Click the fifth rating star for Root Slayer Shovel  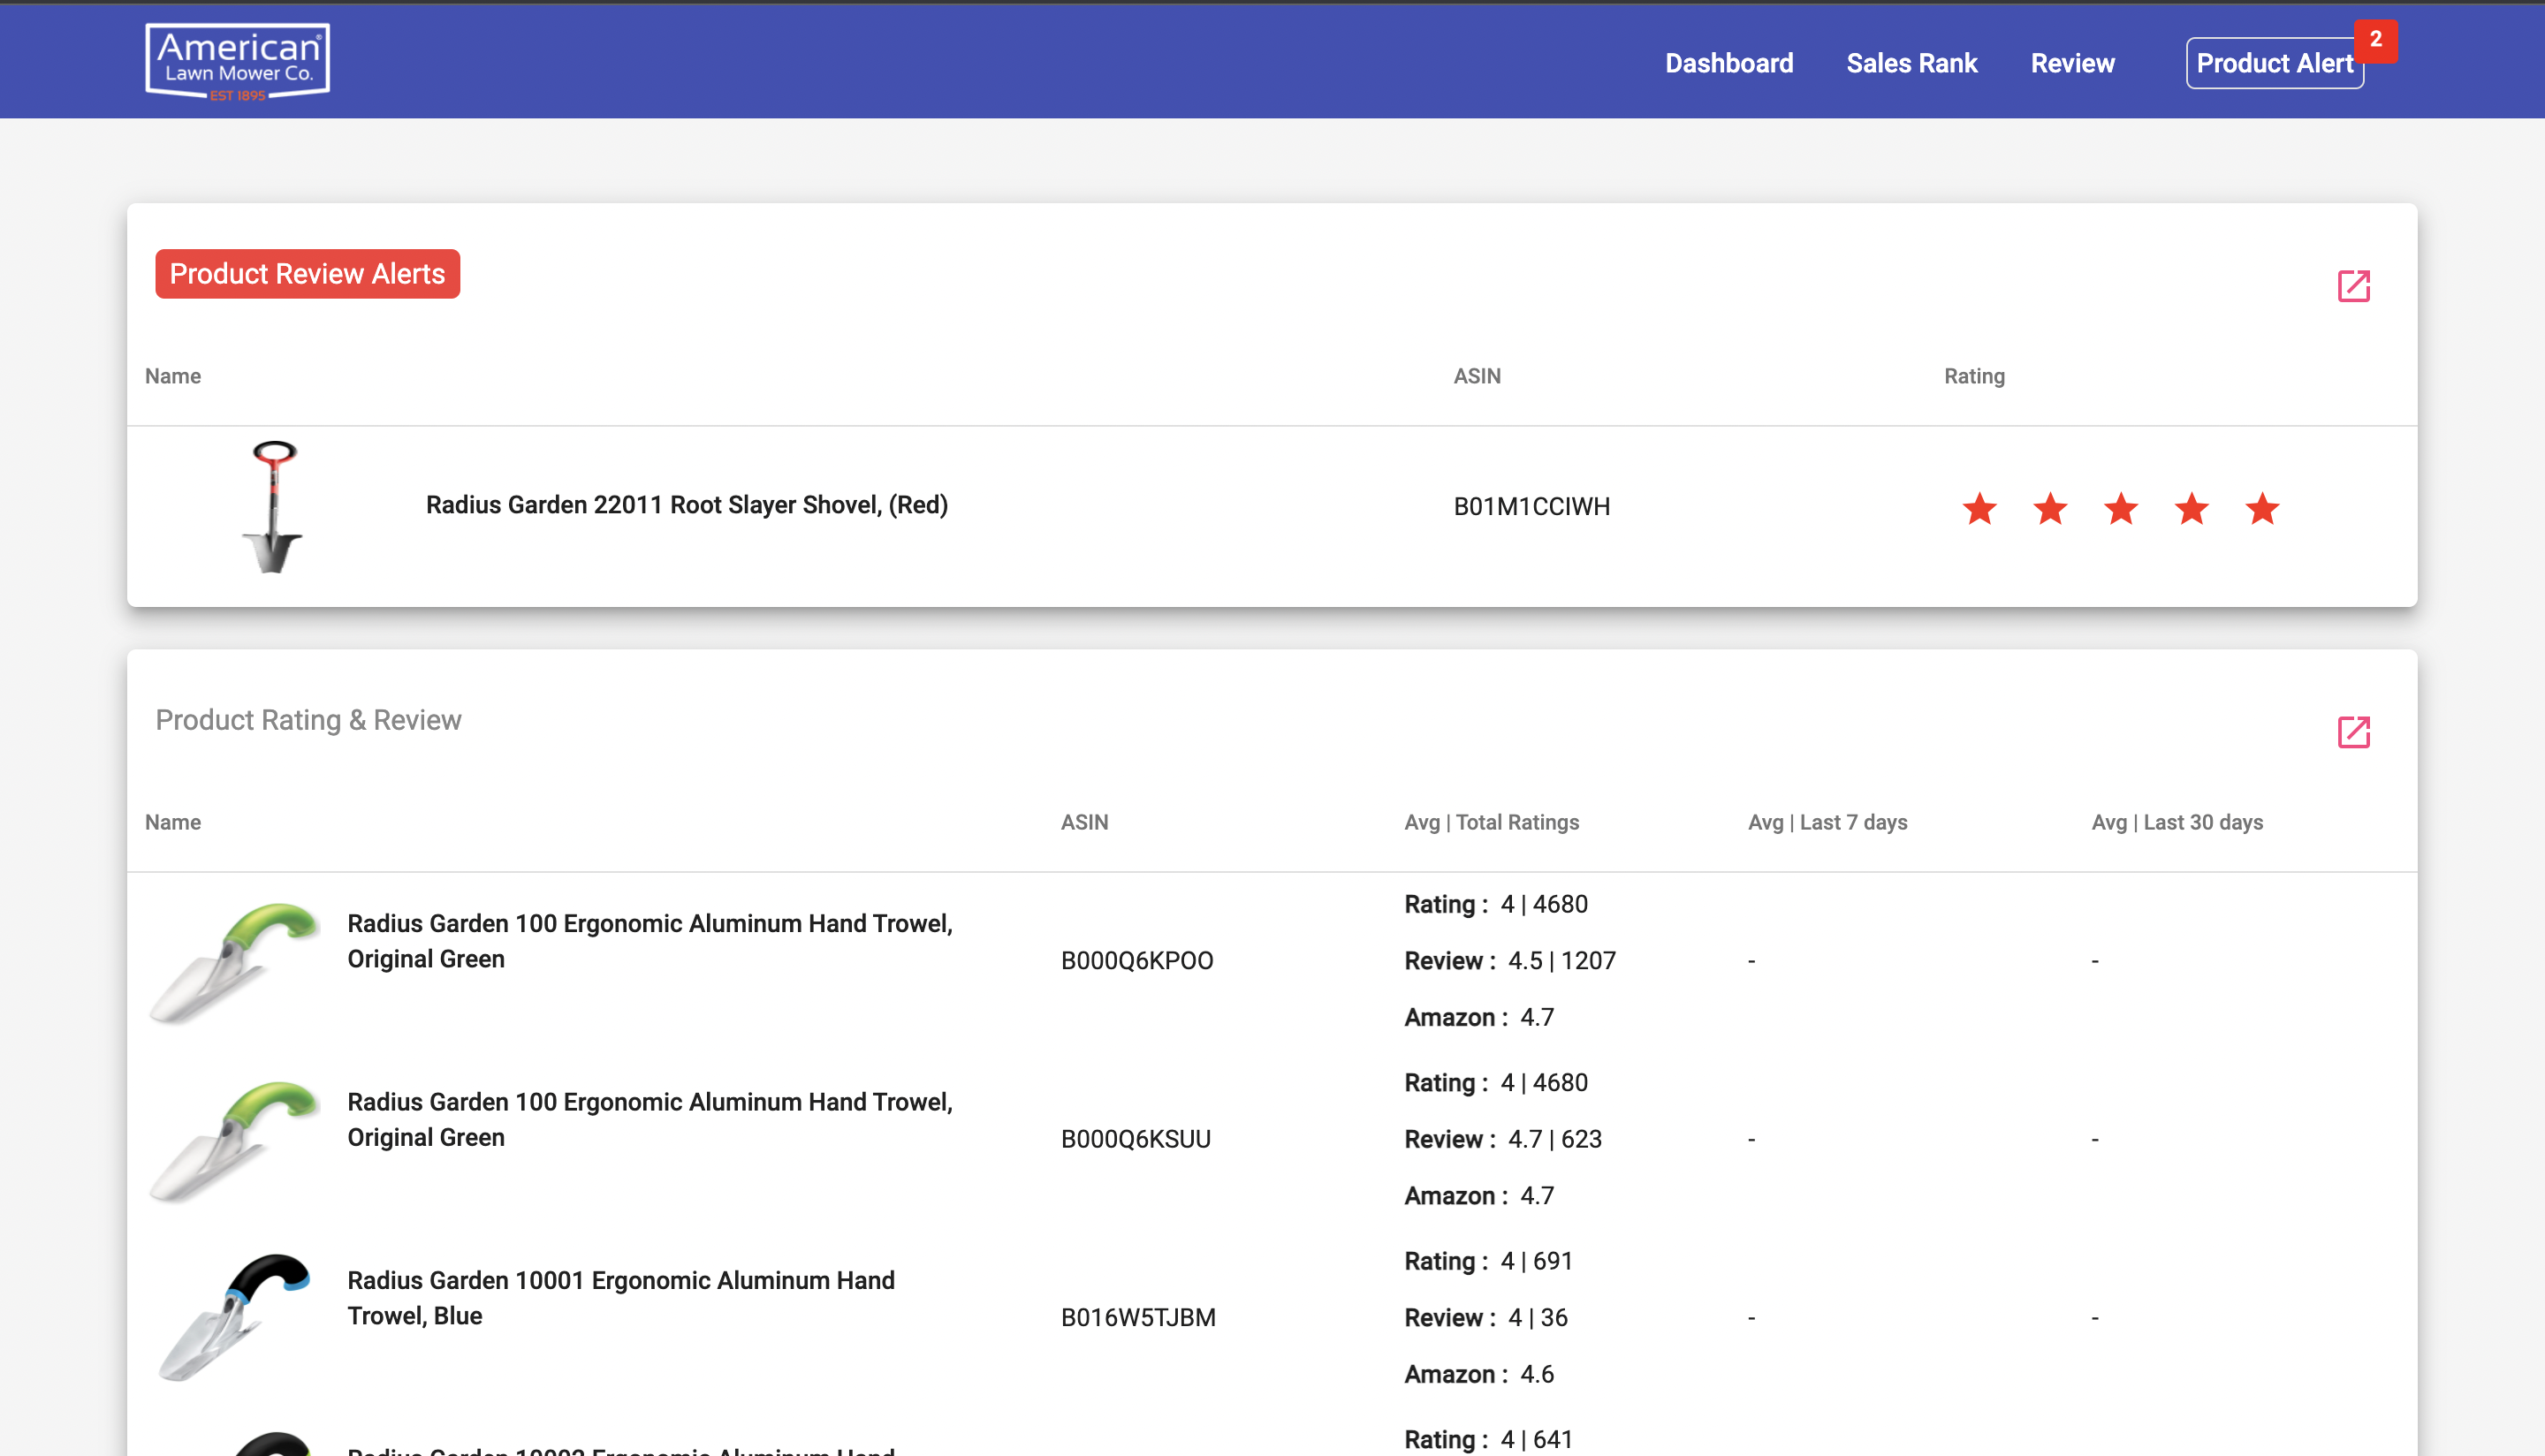click(x=2263, y=509)
